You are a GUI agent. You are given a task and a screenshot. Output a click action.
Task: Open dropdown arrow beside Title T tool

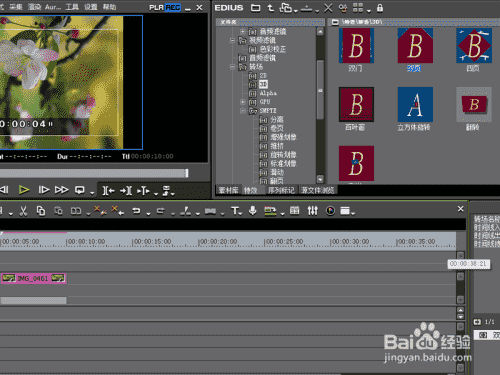[240, 213]
